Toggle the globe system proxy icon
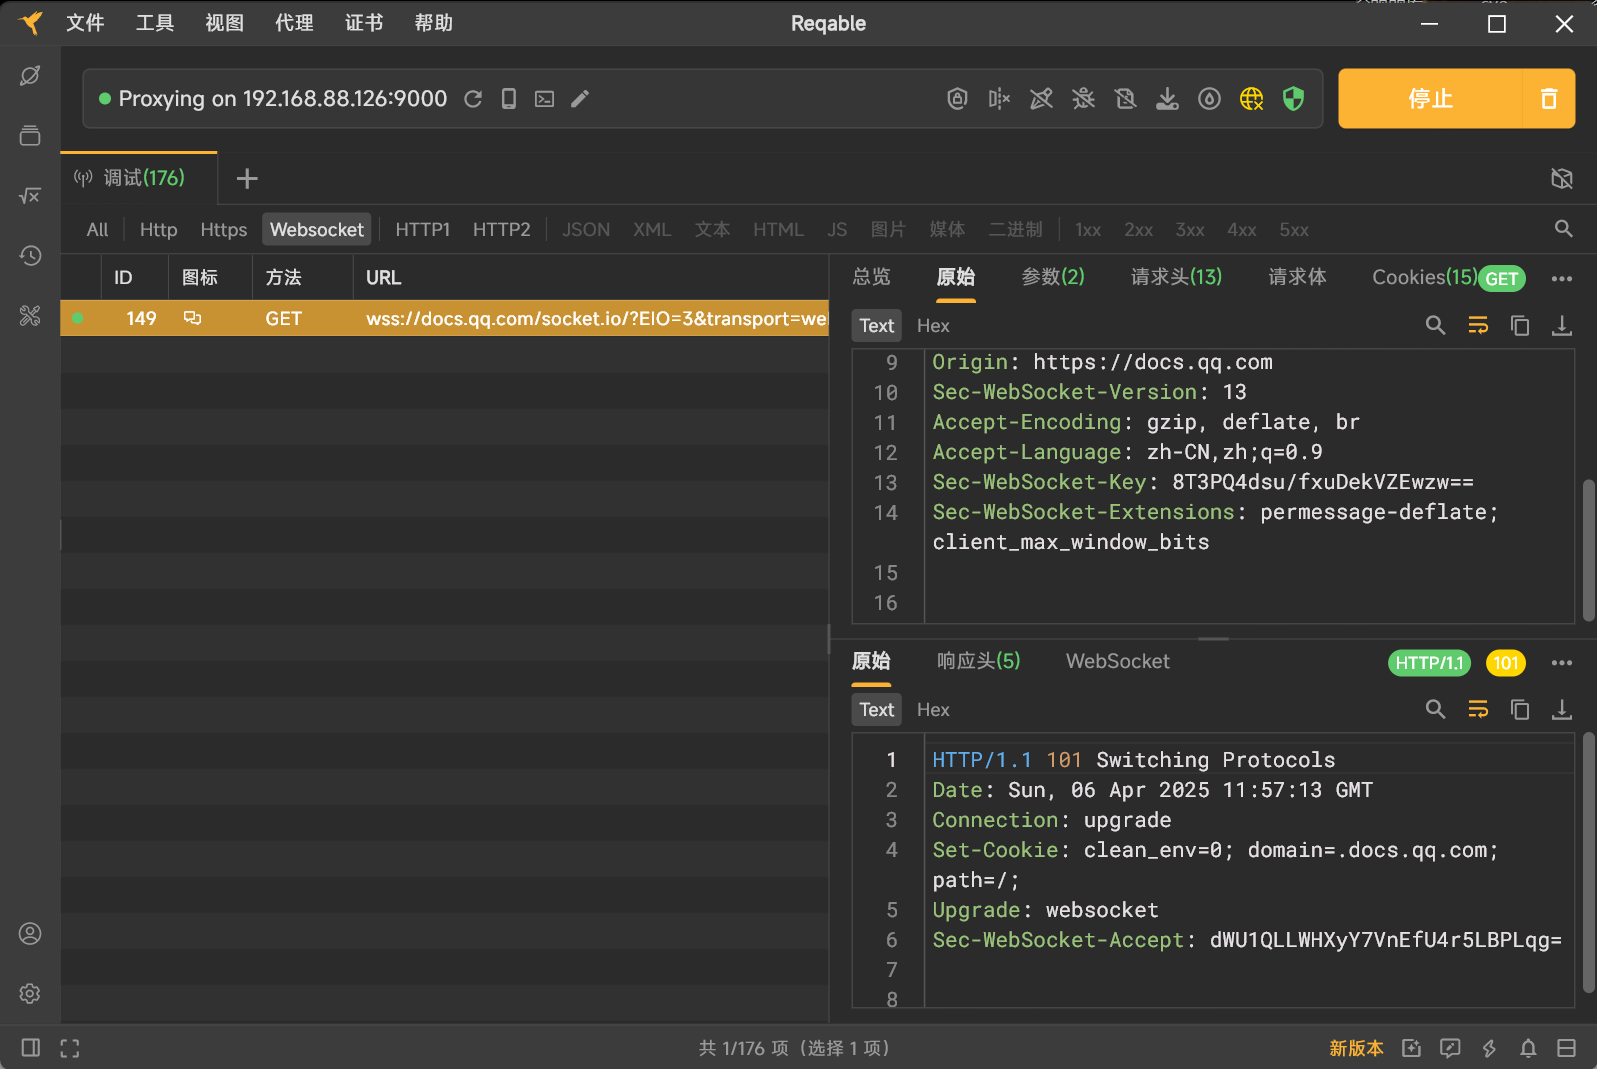 [x=1251, y=98]
